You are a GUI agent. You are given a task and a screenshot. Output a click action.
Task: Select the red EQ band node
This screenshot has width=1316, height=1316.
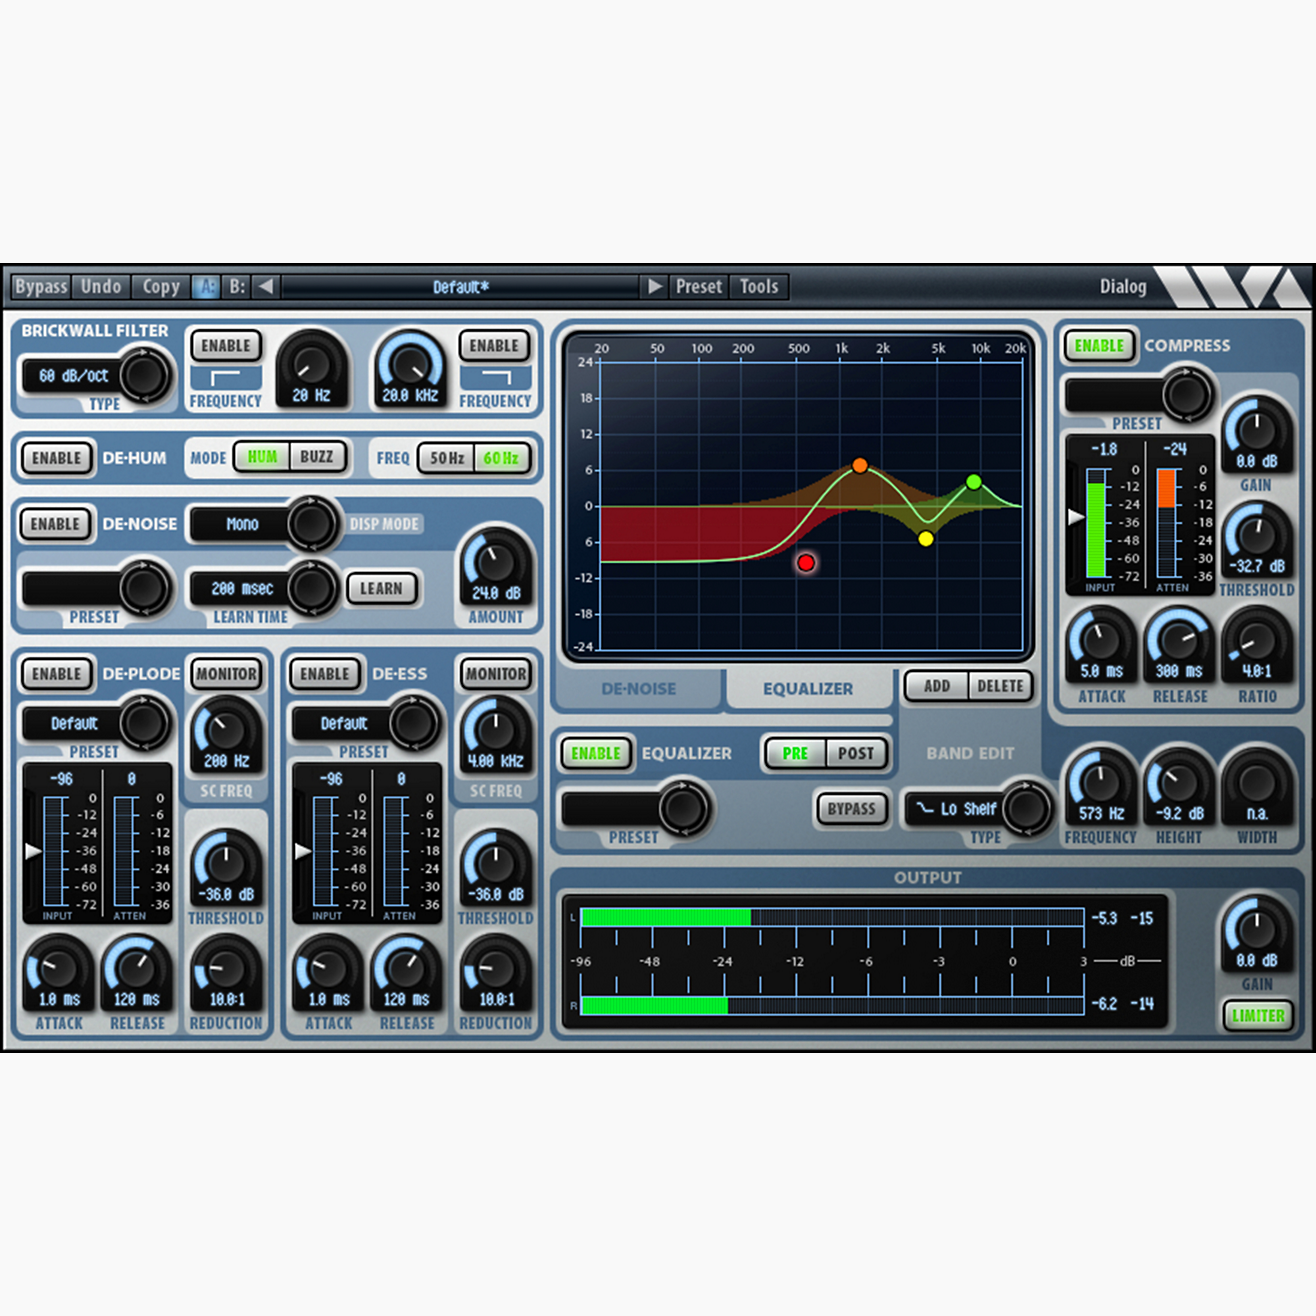tap(806, 563)
